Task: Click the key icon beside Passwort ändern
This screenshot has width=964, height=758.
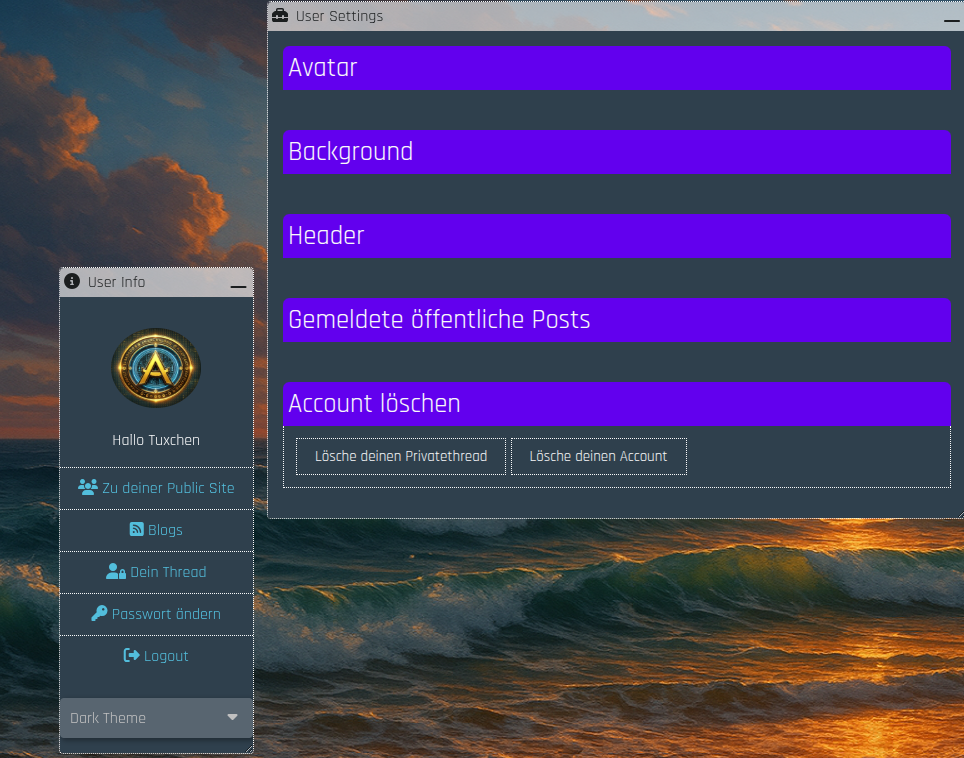Action: pyautogui.click(x=99, y=613)
